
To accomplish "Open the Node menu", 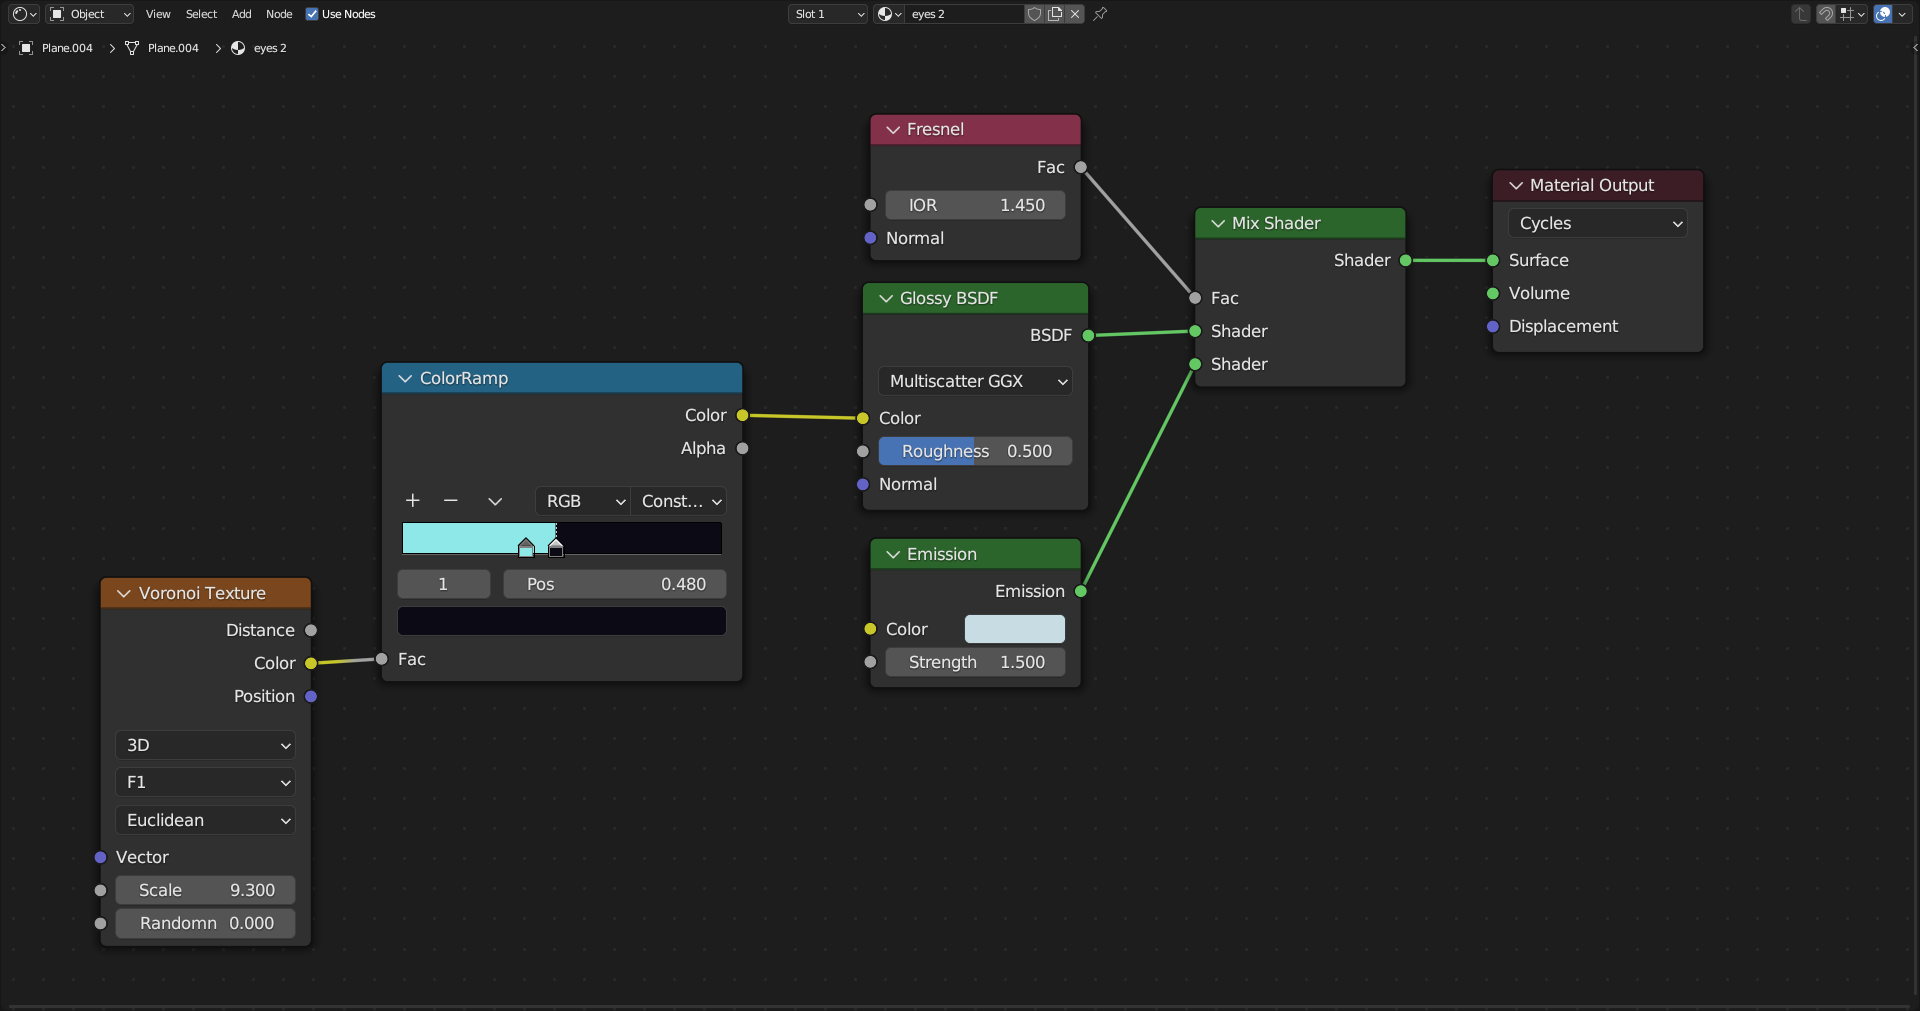I will pyautogui.click(x=279, y=14).
